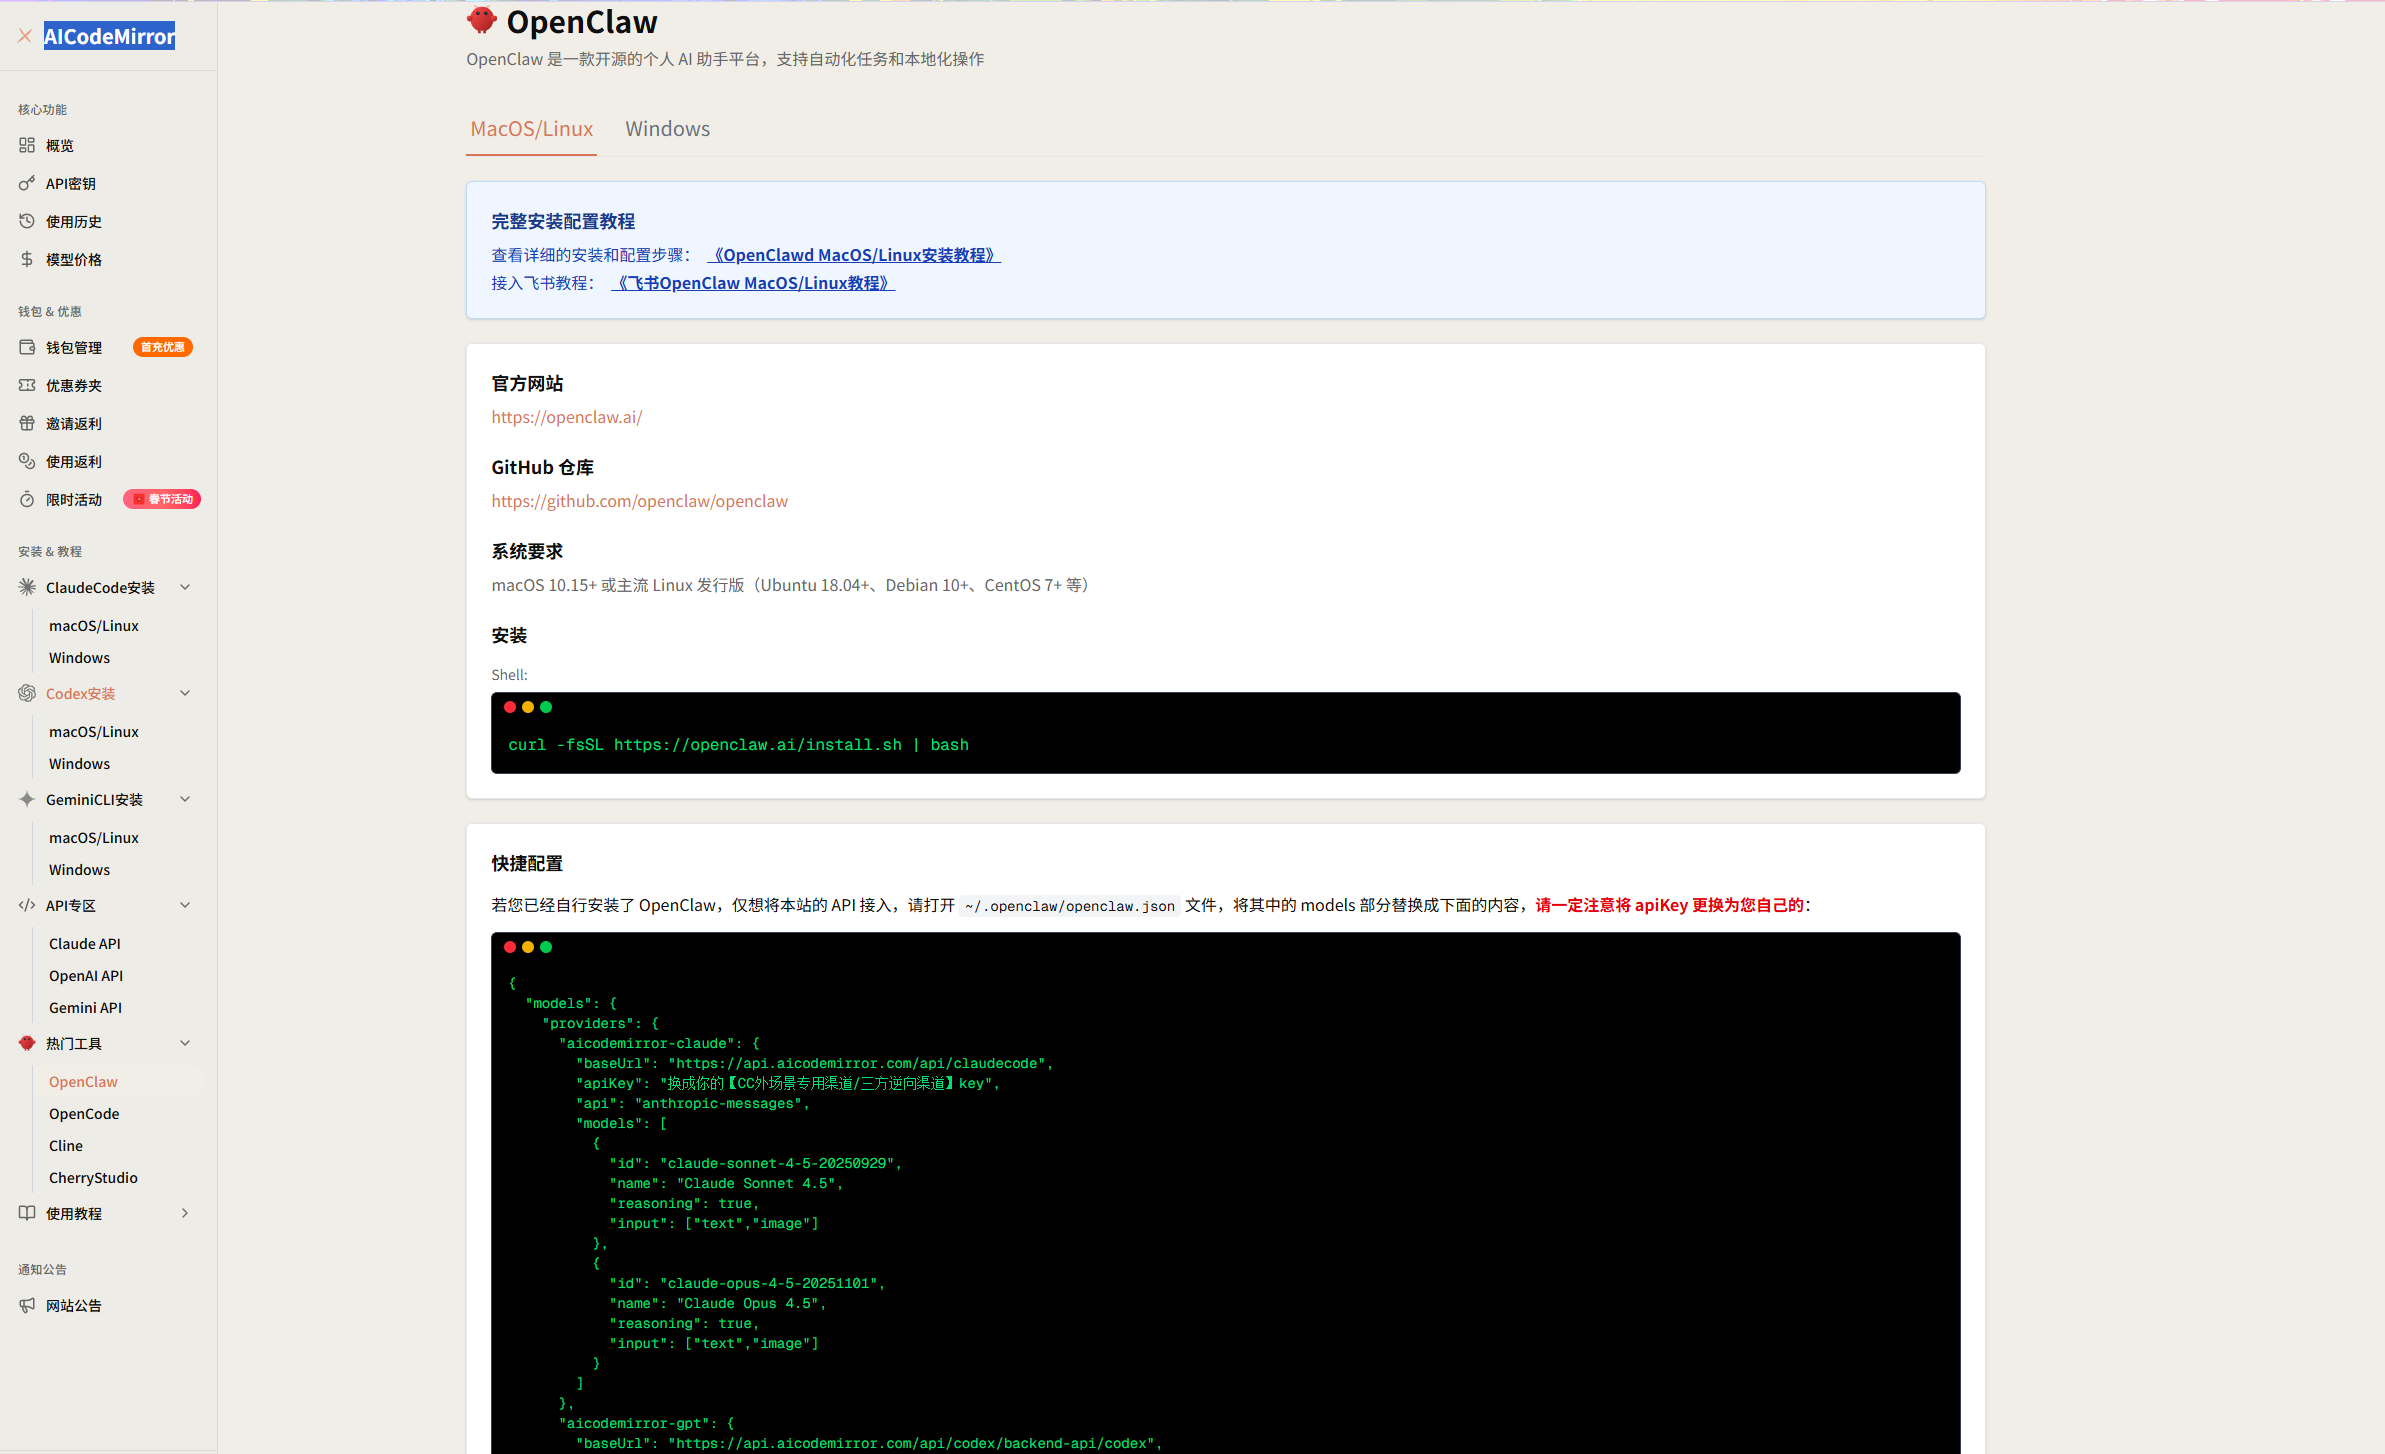Image resolution: width=2385 pixels, height=1454 pixels.
Task: Click the coupon ticket icon
Action: (x=27, y=385)
